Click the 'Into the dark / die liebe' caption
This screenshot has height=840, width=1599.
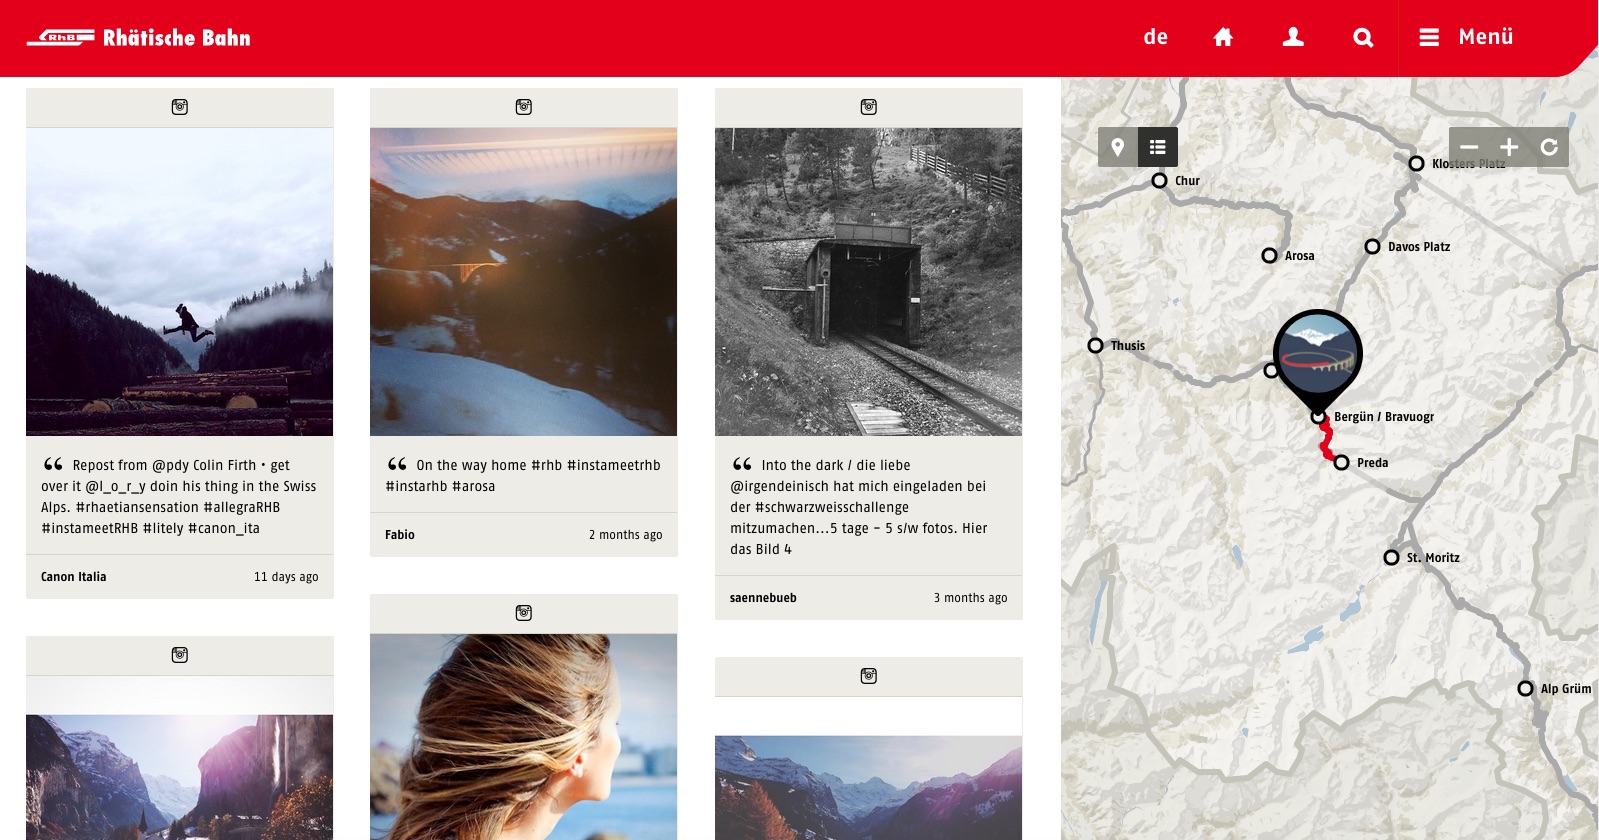(x=860, y=507)
